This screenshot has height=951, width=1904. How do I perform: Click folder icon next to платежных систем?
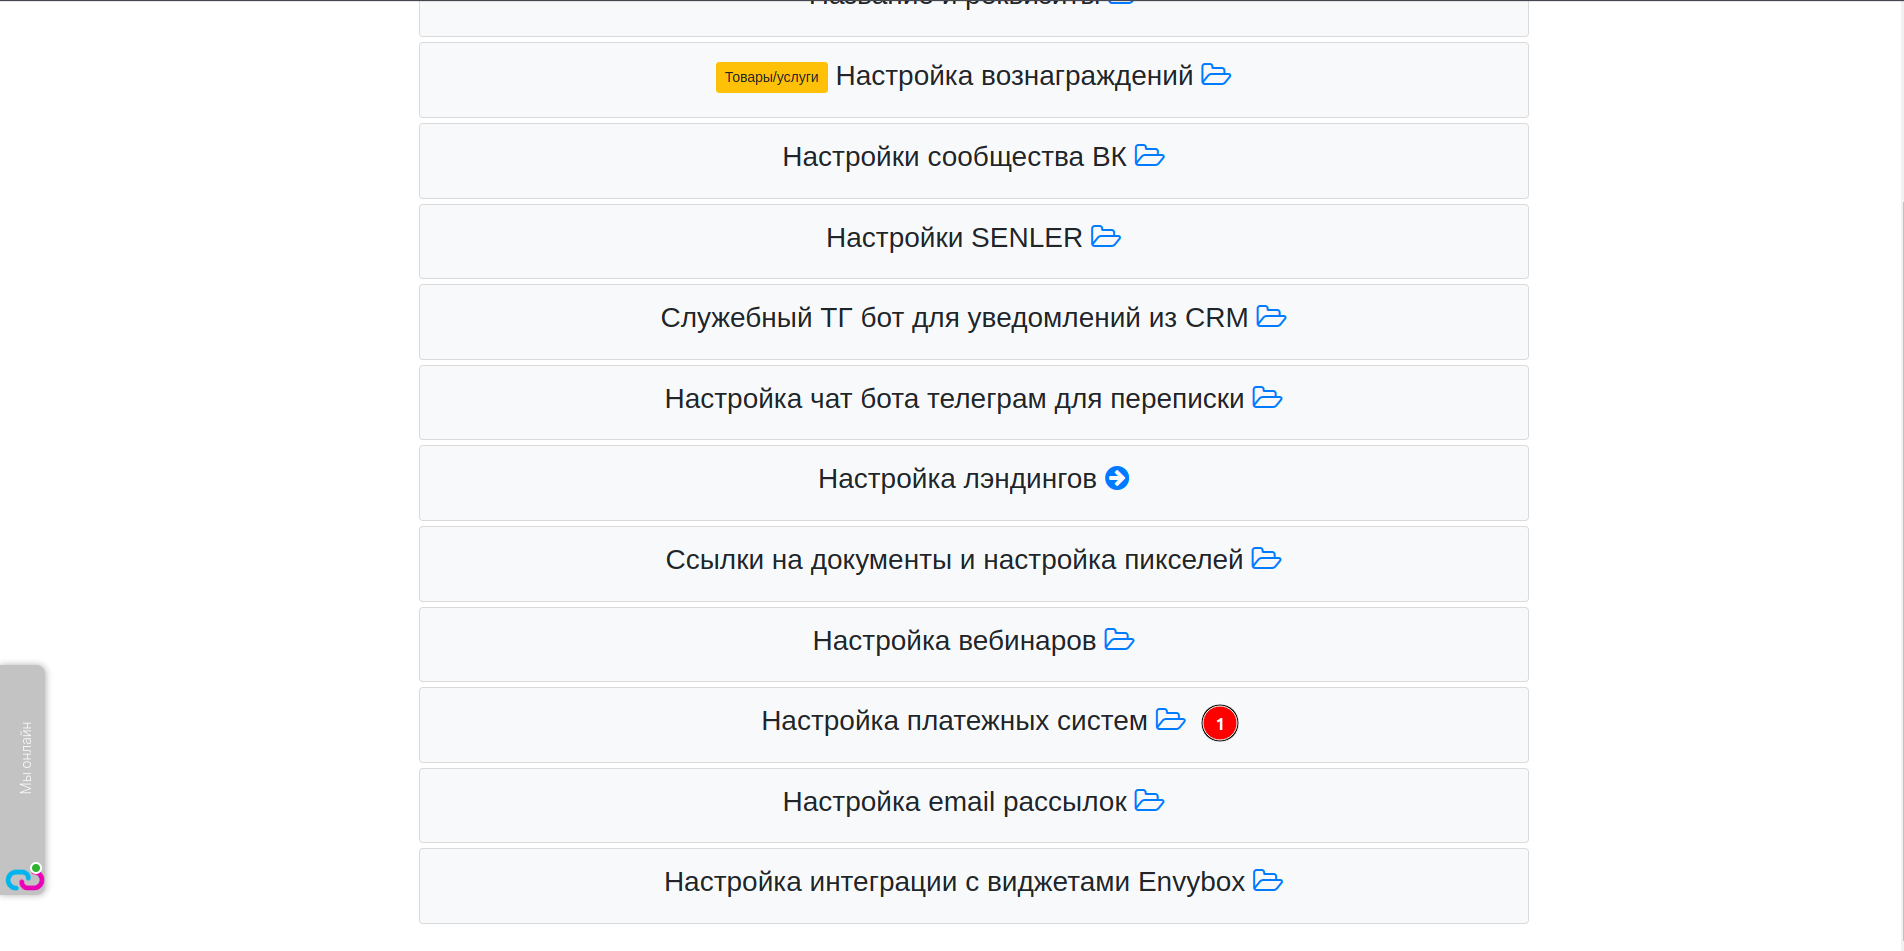(1170, 720)
